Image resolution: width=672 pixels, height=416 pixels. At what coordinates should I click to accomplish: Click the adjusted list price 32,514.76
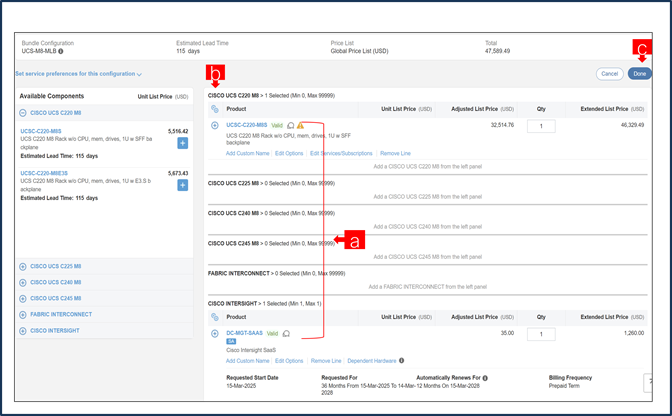pos(502,125)
